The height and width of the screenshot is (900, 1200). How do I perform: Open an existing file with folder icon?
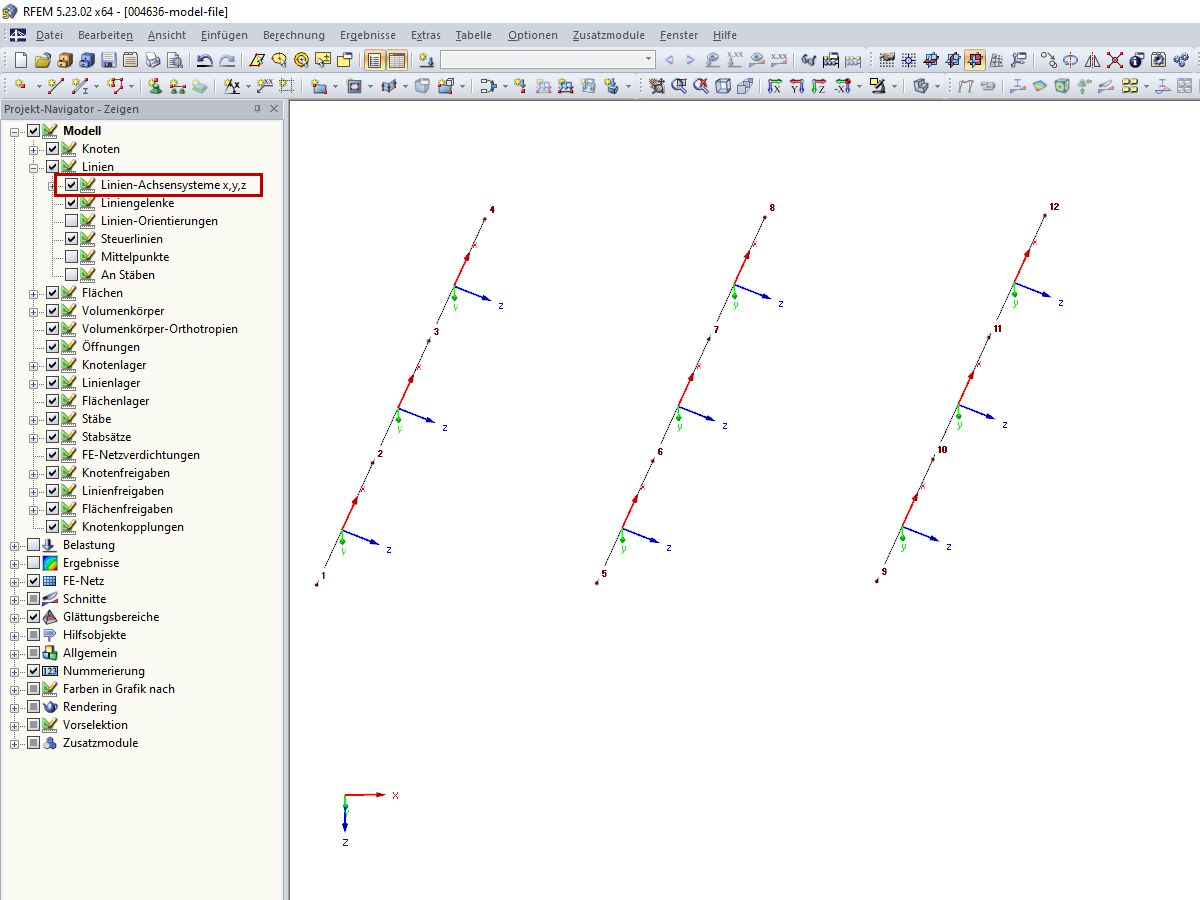pyautogui.click(x=43, y=60)
